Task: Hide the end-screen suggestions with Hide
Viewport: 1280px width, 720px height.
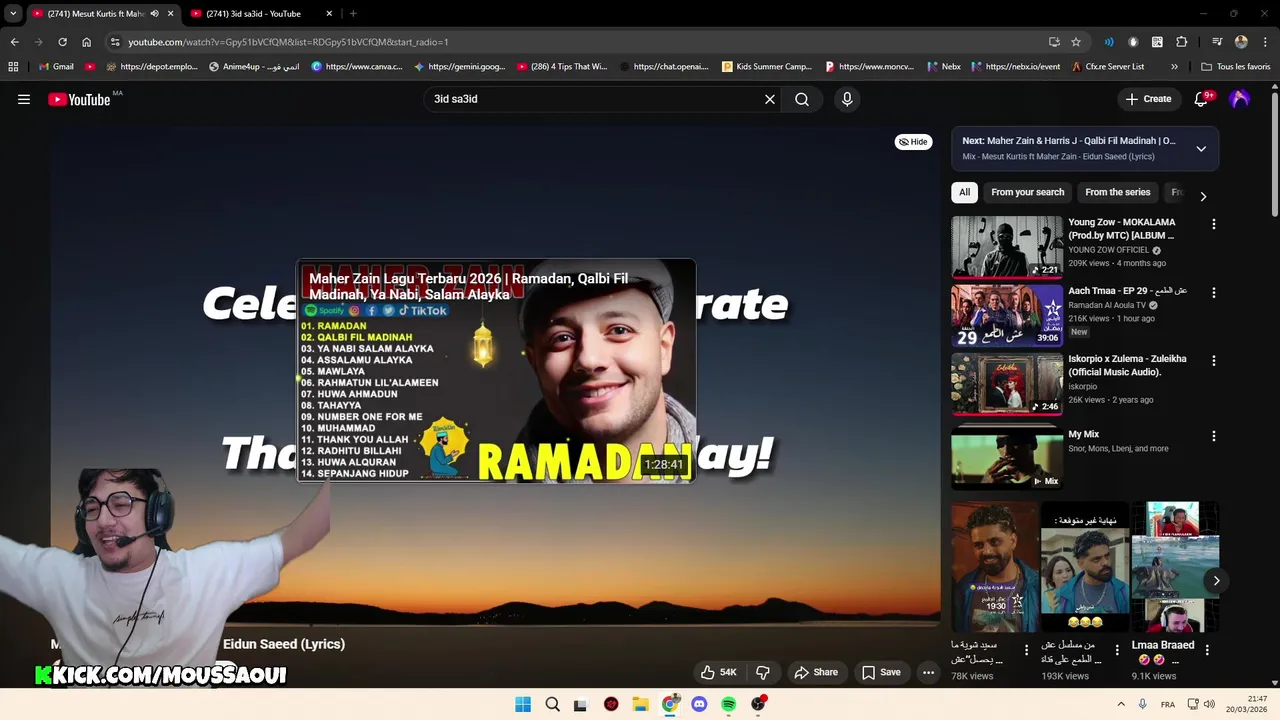Action: 913,142
